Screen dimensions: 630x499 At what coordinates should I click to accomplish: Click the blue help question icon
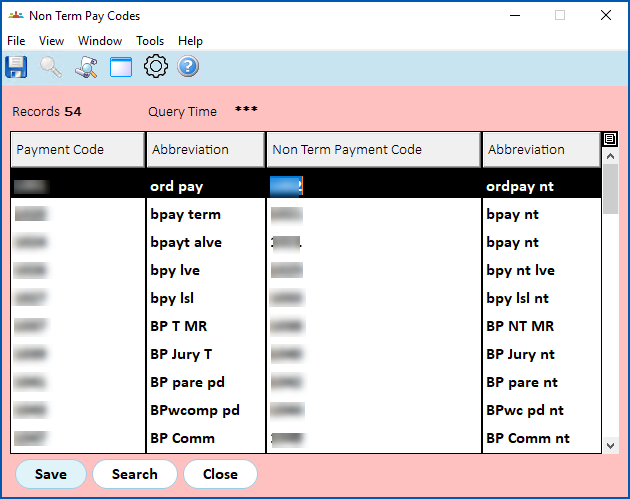click(188, 66)
